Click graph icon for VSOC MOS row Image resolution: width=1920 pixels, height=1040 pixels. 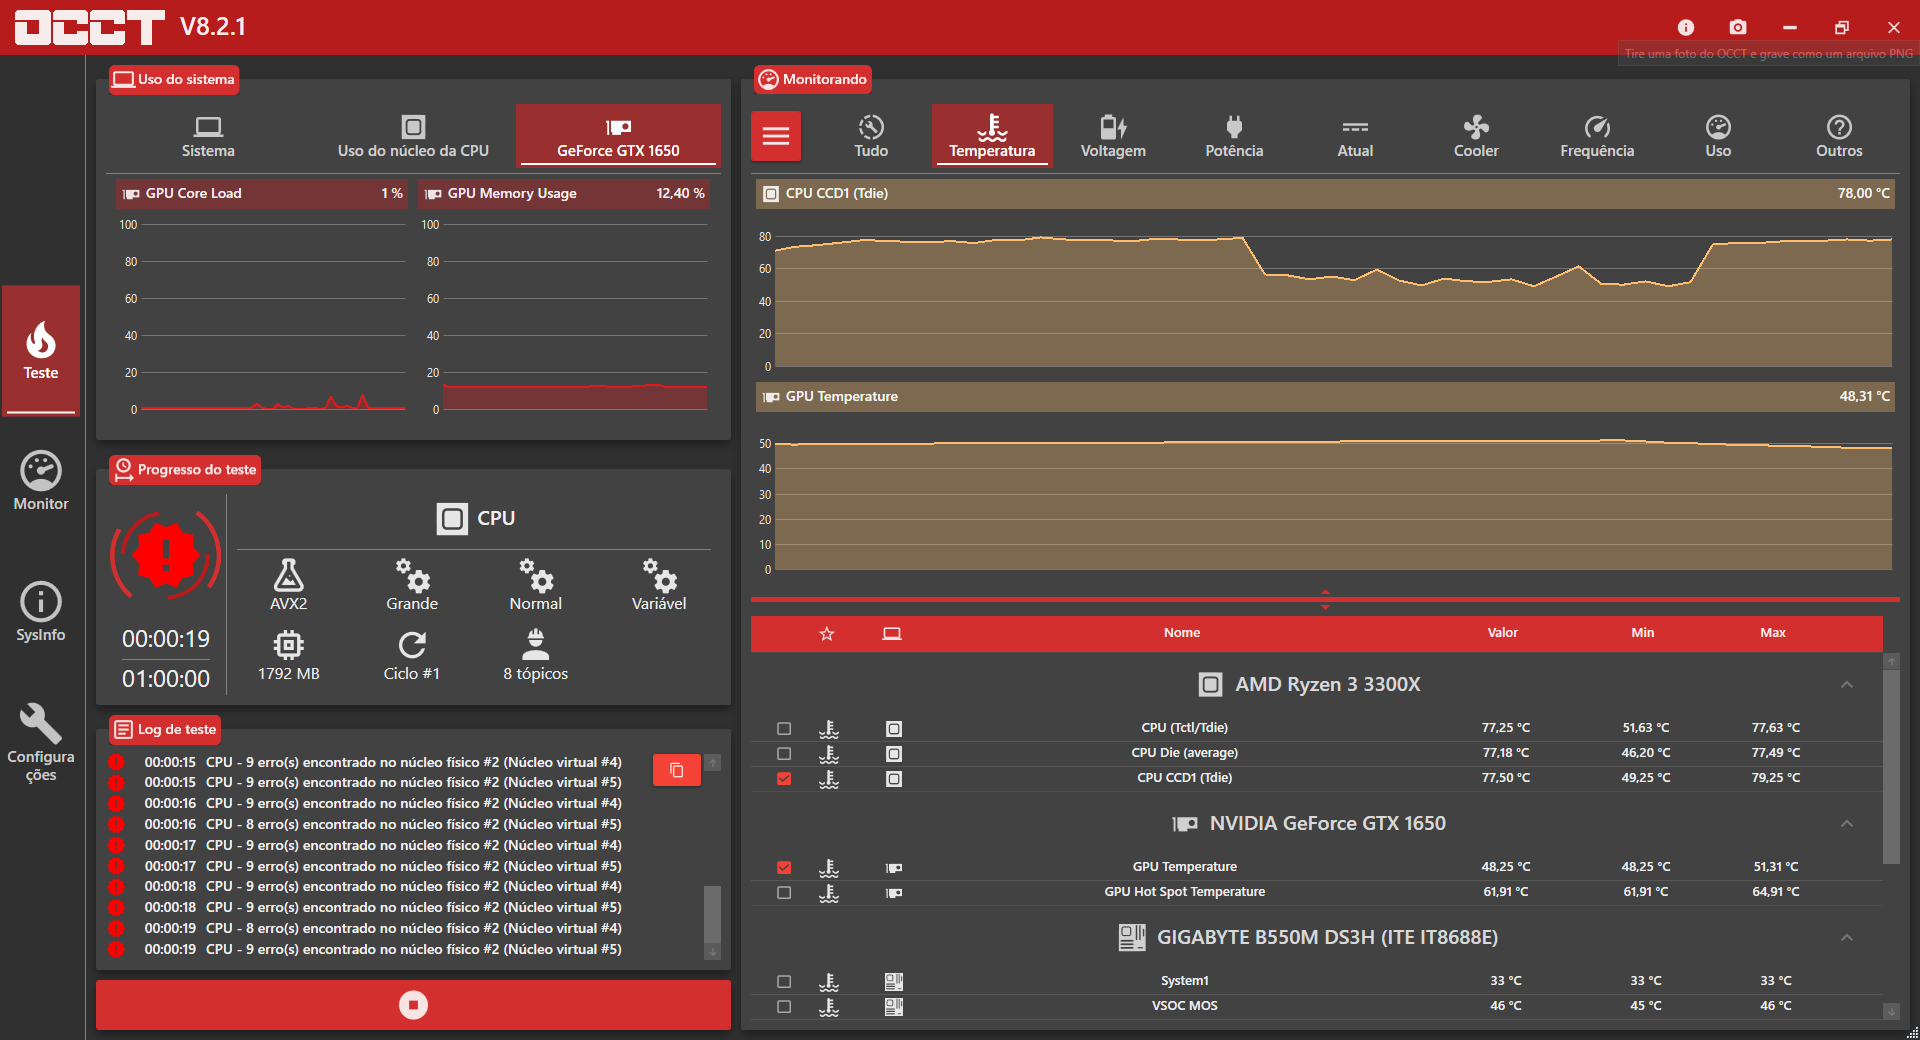[829, 1007]
